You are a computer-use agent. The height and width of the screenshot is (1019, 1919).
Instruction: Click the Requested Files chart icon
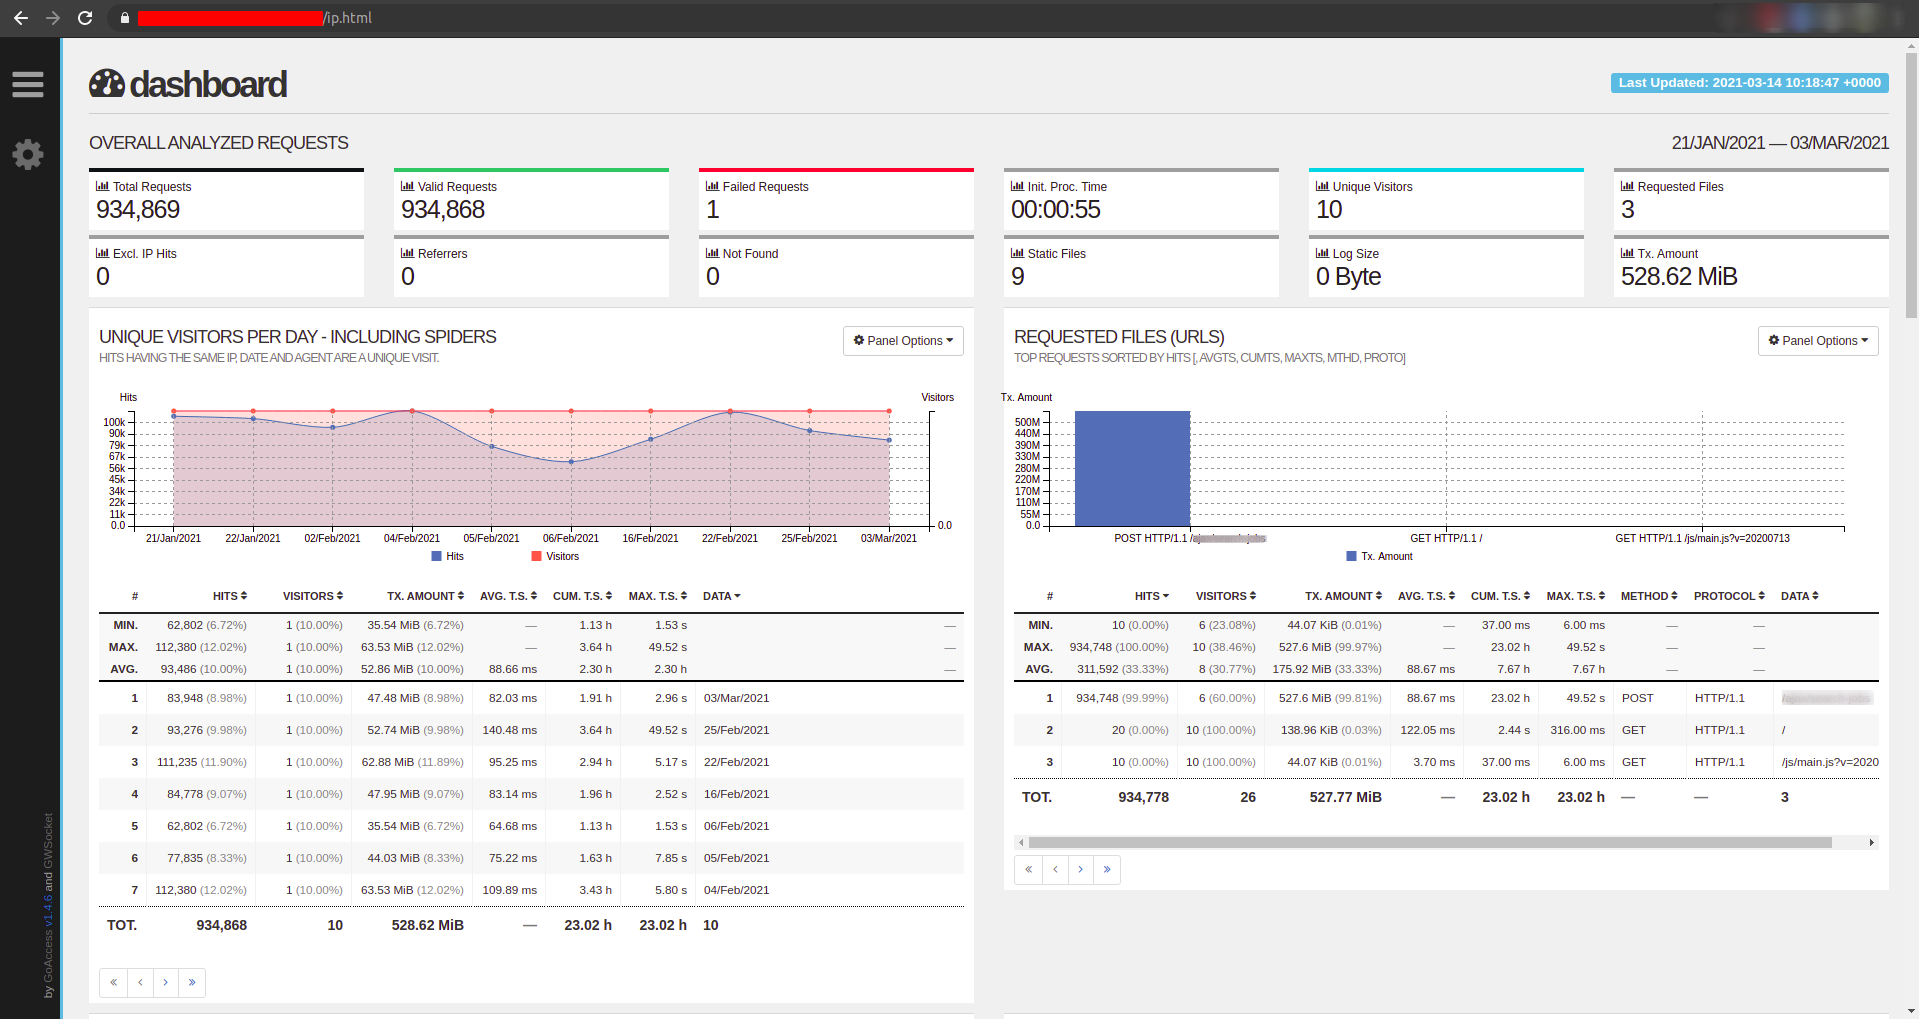coord(1627,186)
